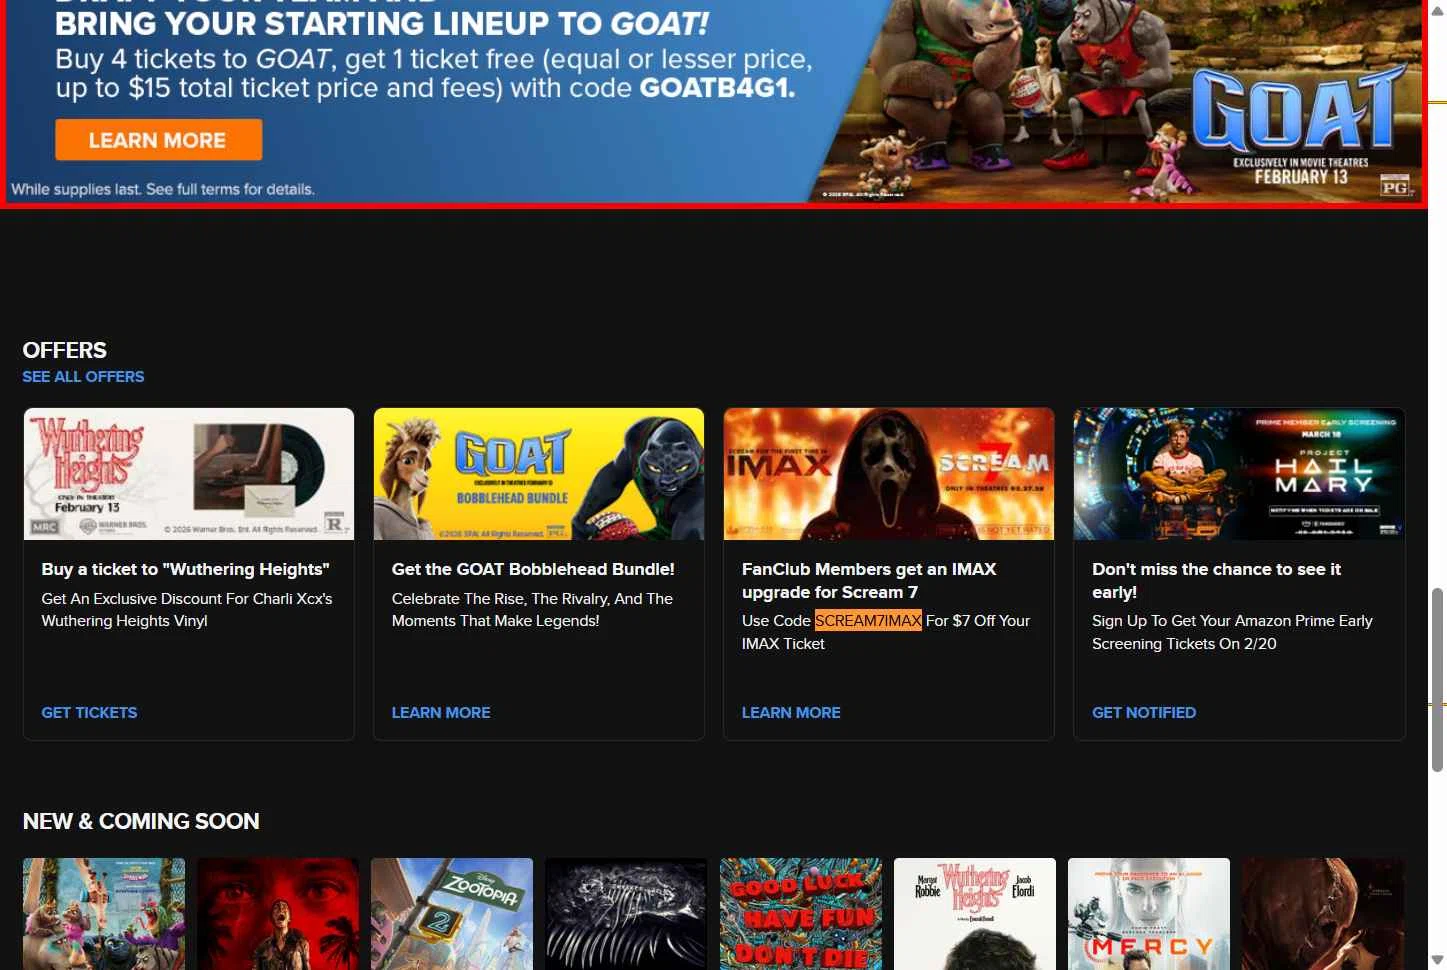Open the Wuthering Heights movie poster
1447x970 pixels.
pyautogui.click(x=975, y=914)
